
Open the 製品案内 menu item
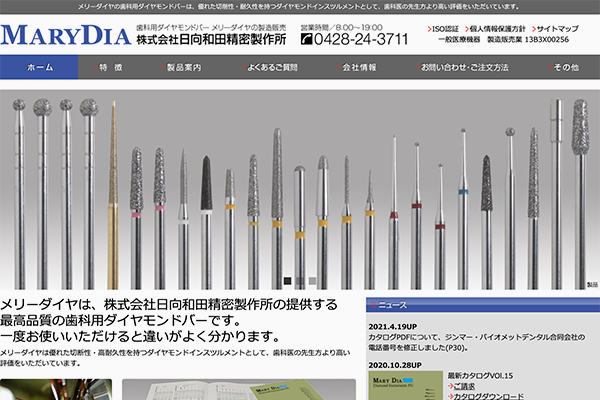click(181, 67)
